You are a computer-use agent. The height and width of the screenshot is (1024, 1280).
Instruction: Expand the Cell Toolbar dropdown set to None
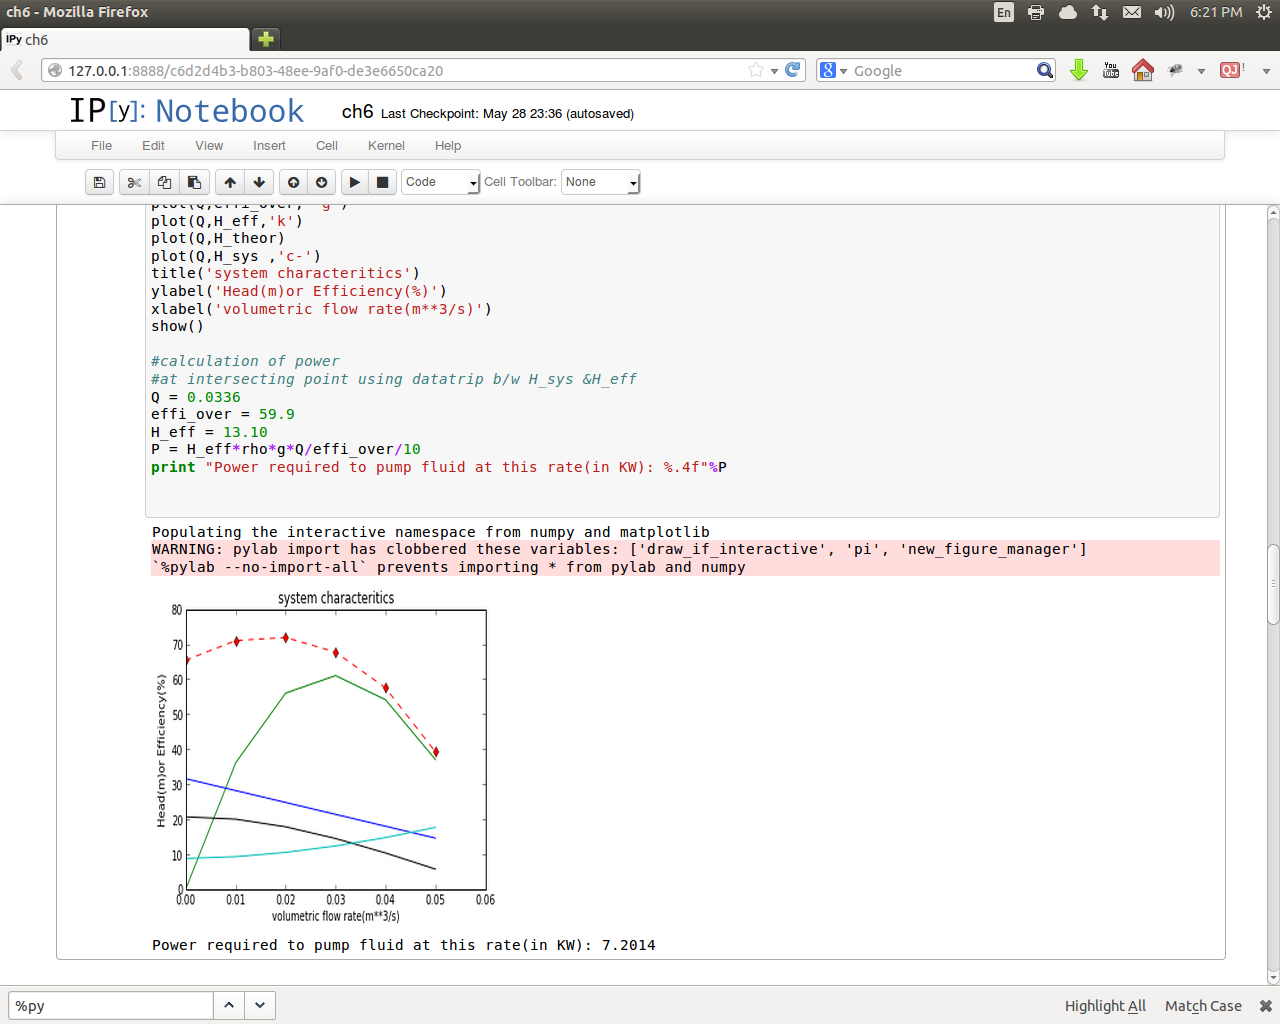[x=600, y=182]
